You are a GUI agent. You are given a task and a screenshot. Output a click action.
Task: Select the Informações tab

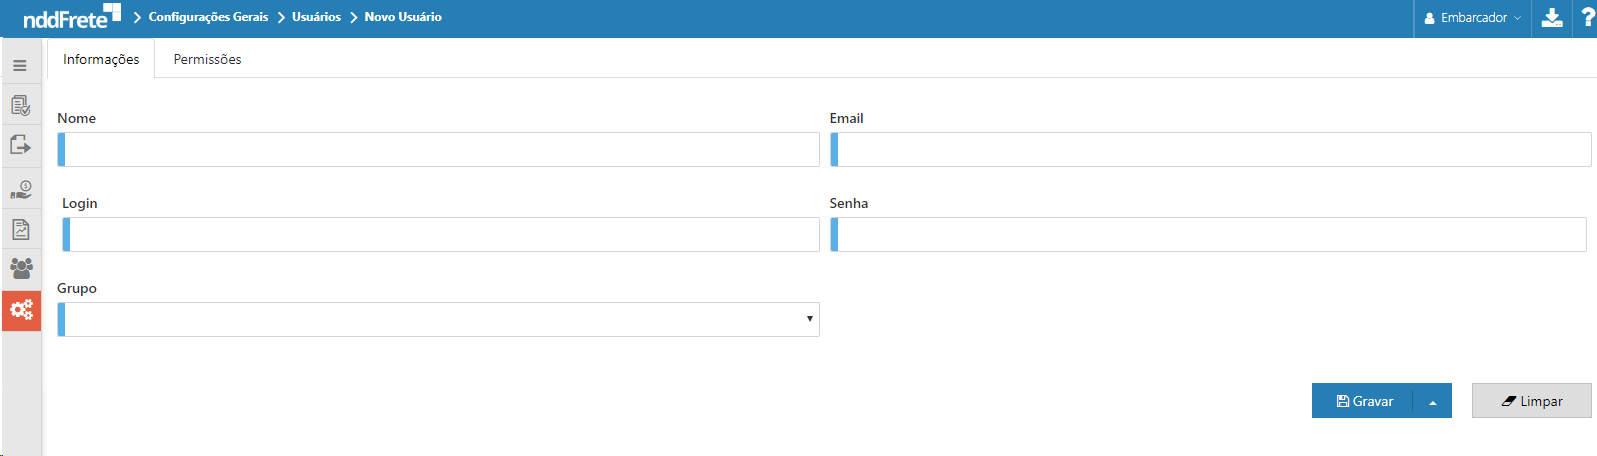tap(101, 60)
